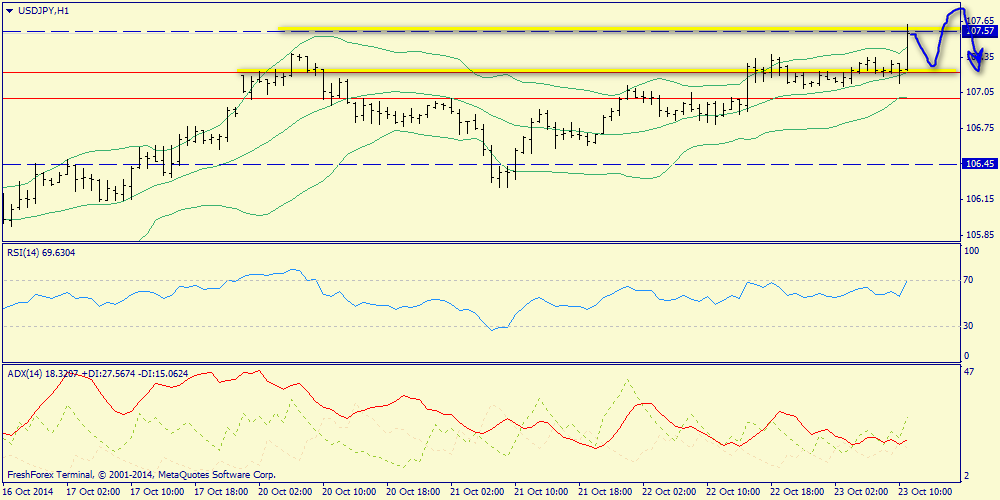Click the 106.15 price axis value
Image resolution: width=1000 pixels, height=500 pixels.
(981, 200)
